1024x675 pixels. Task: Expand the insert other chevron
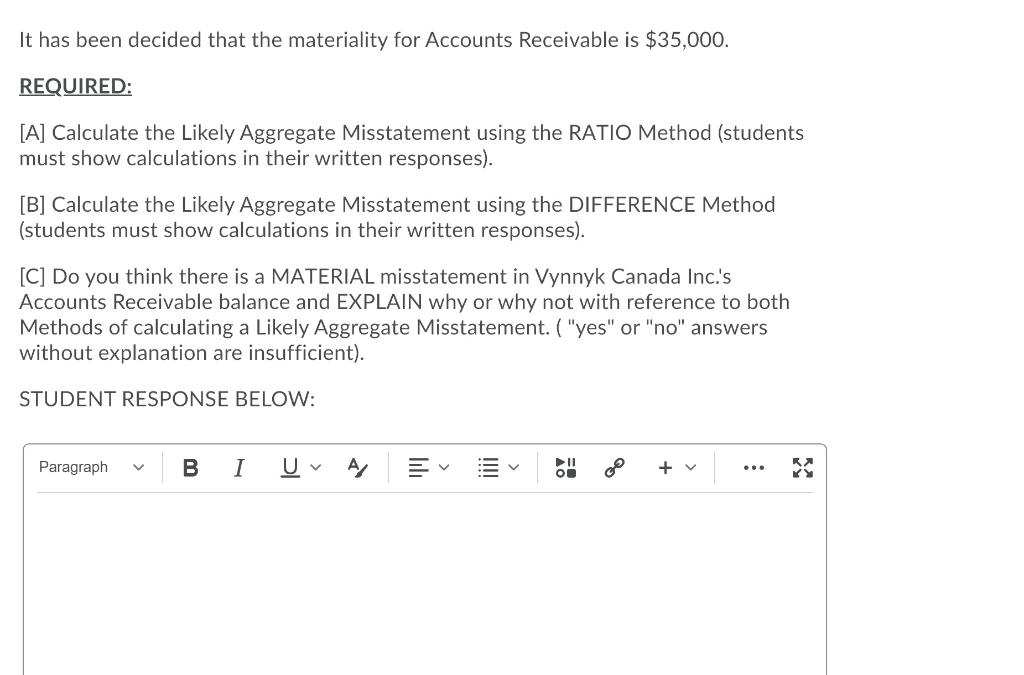pyautogui.click(x=691, y=467)
